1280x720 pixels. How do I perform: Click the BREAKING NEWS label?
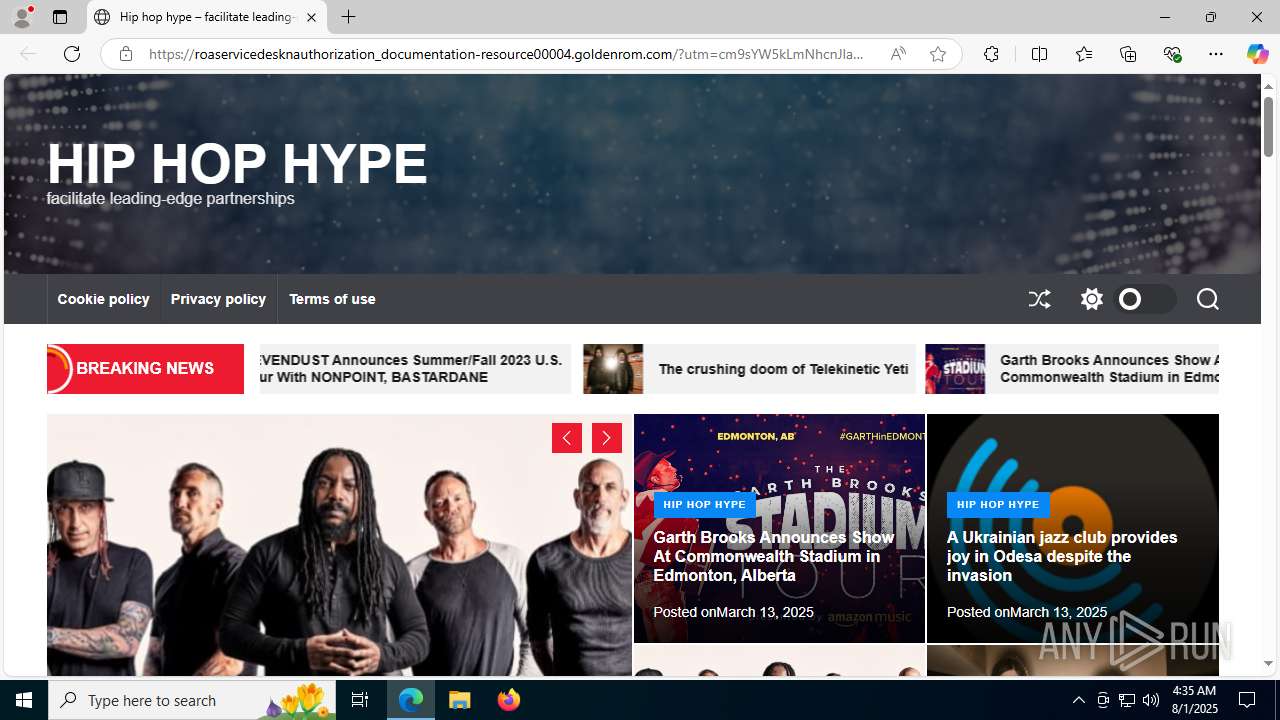[145, 368]
